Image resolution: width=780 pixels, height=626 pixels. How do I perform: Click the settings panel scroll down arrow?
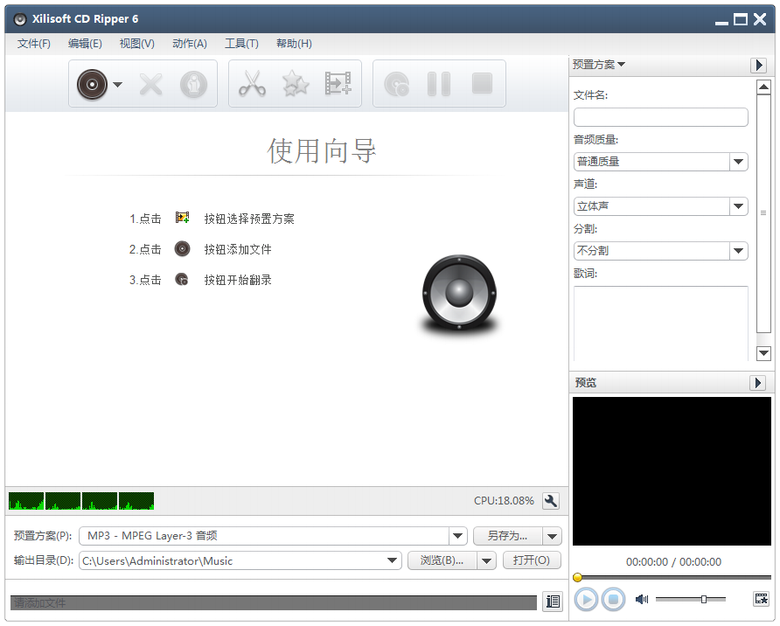[763, 353]
